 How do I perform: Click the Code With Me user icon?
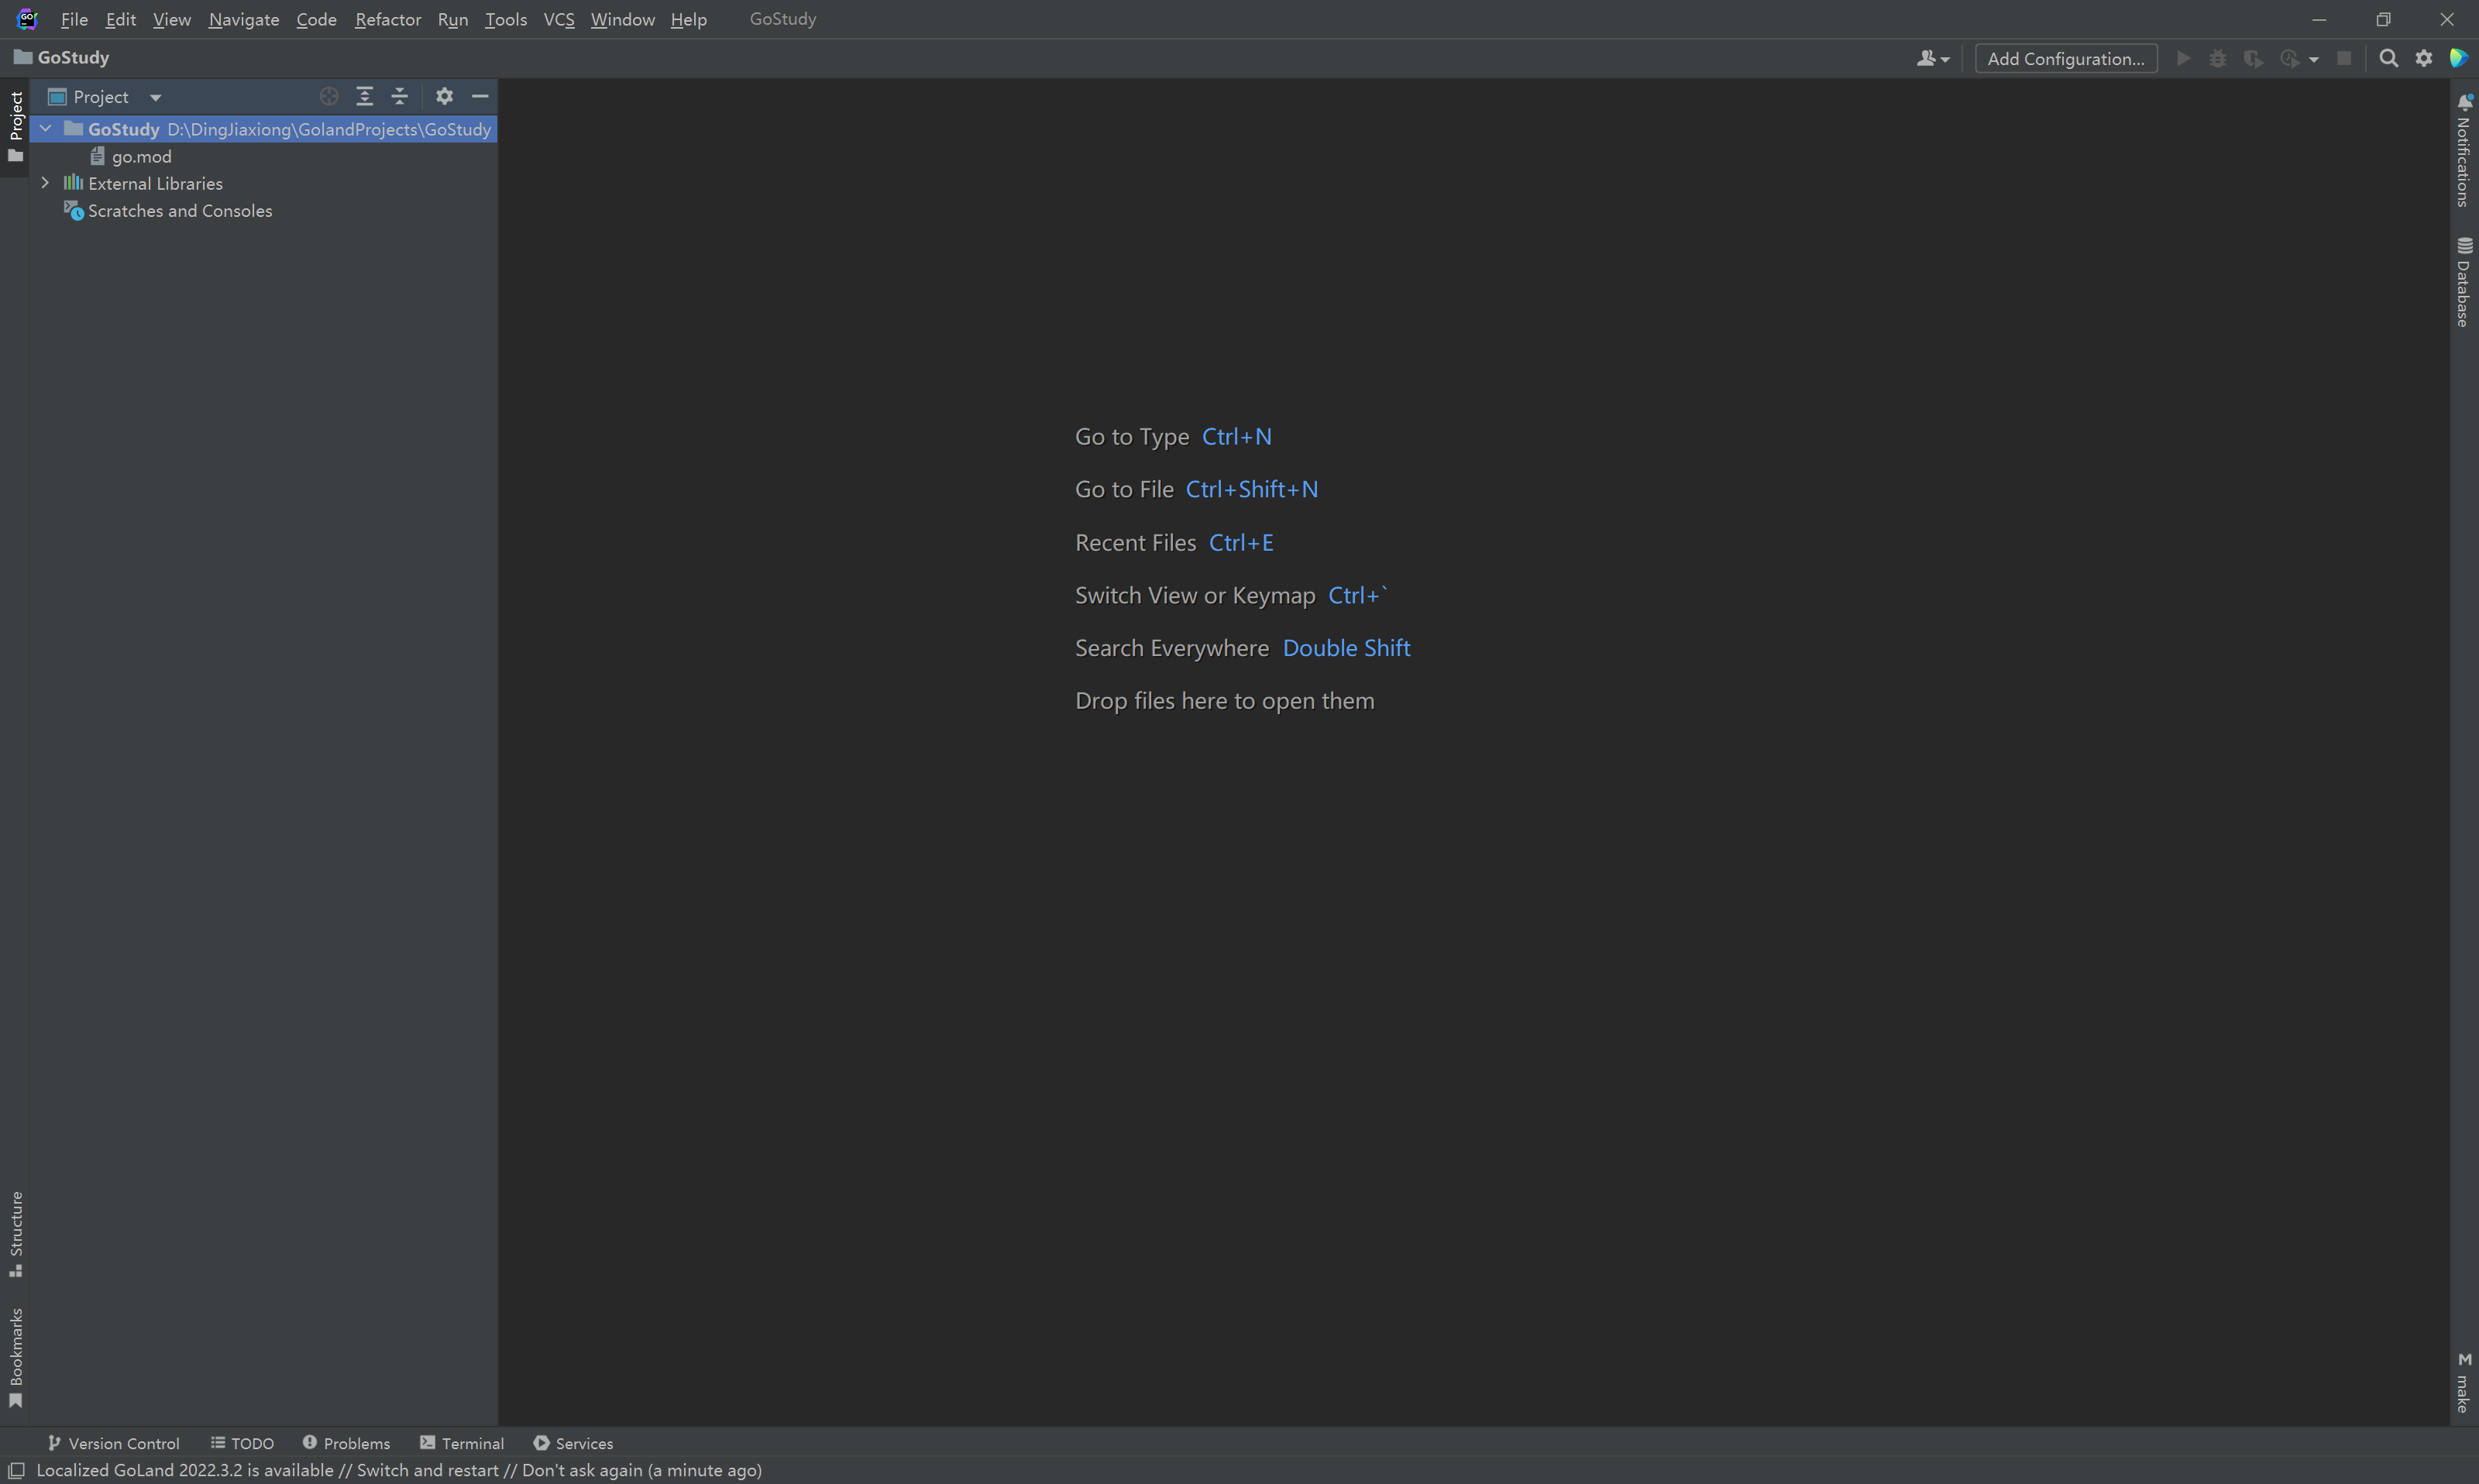pos(1932,59)
